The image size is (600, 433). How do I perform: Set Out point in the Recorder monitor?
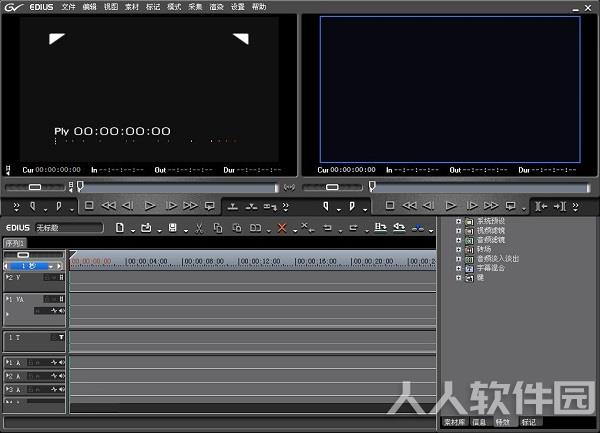coord(352,207)
